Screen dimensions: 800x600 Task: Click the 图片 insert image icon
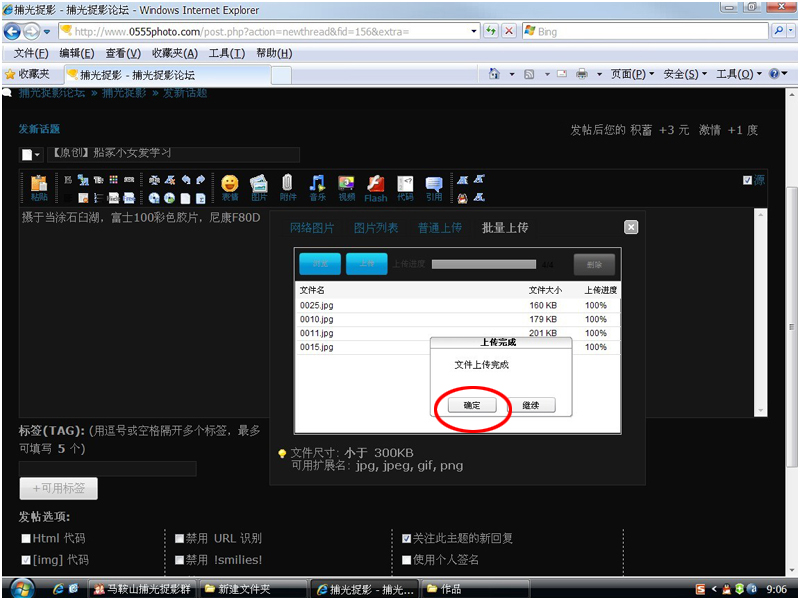[x=259, y=187]
